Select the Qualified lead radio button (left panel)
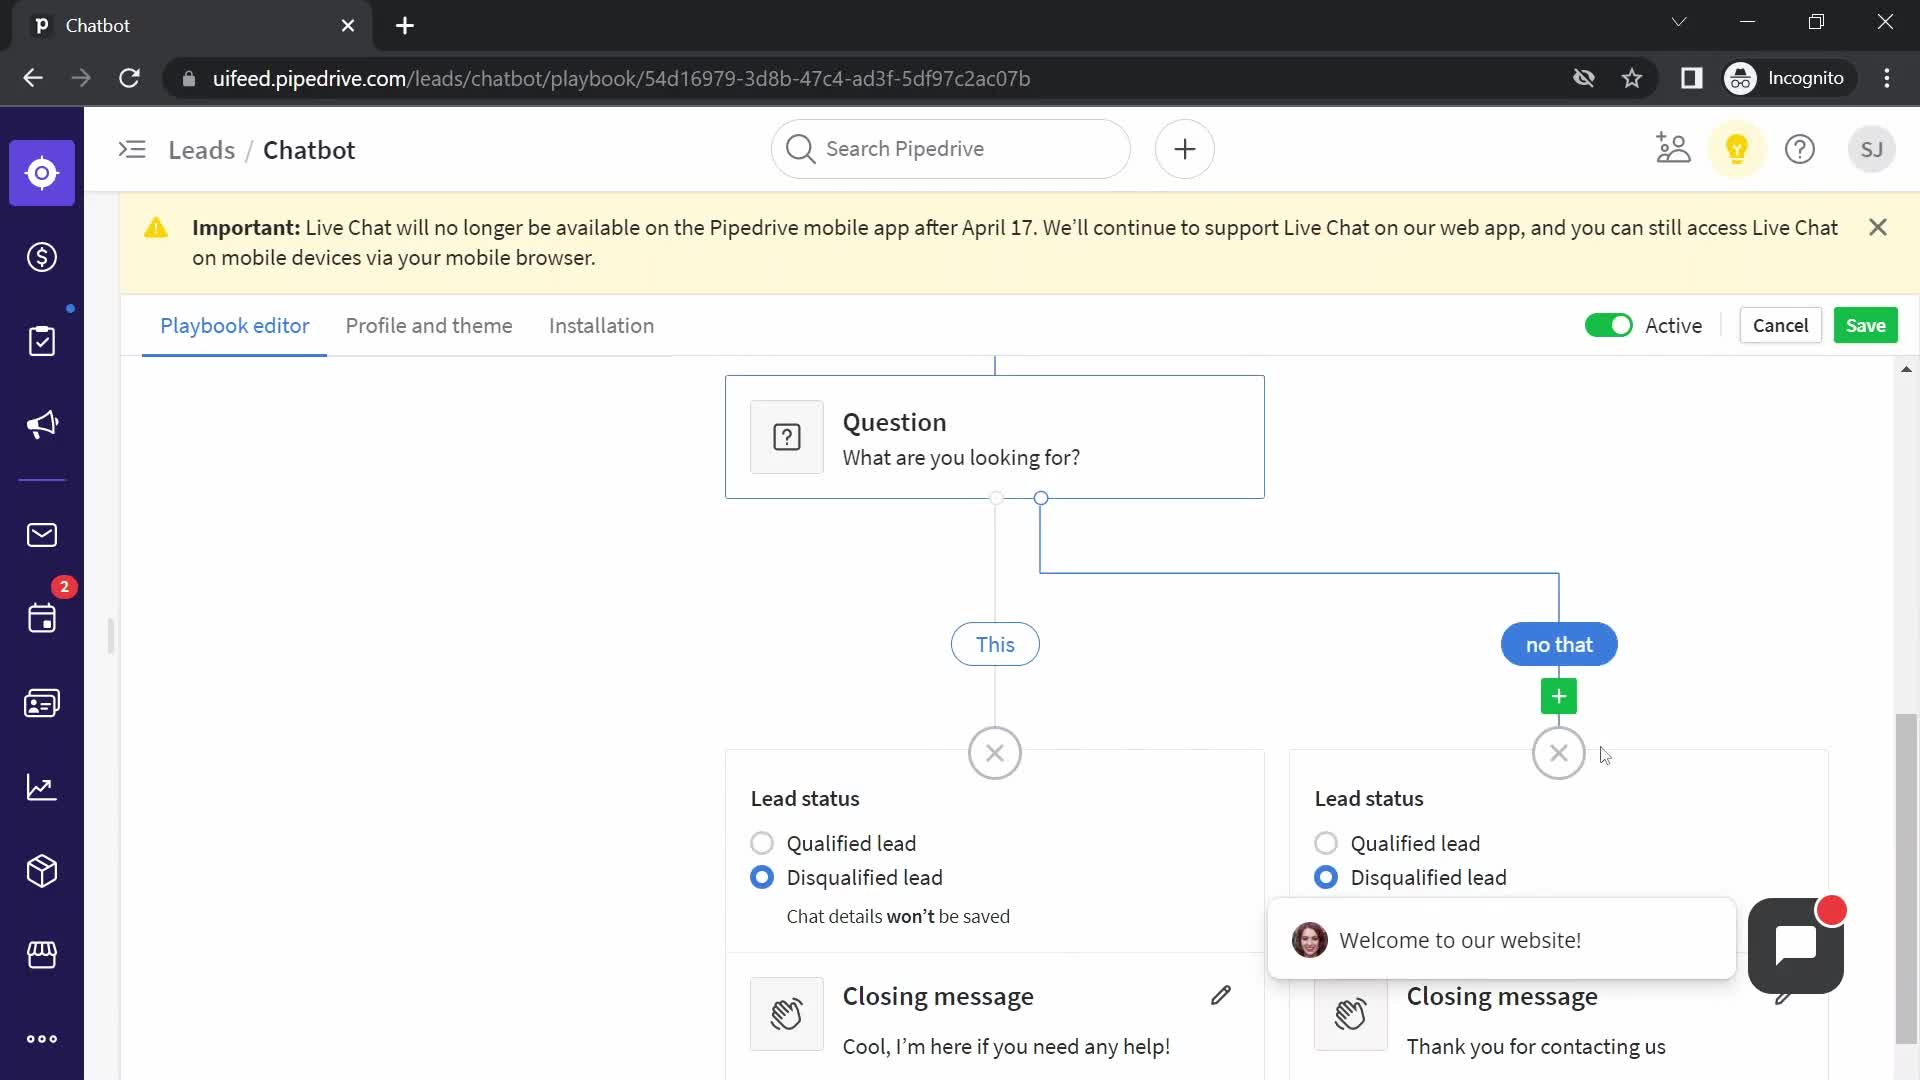Screen dimensions: 1920x1080 point(762,844)
